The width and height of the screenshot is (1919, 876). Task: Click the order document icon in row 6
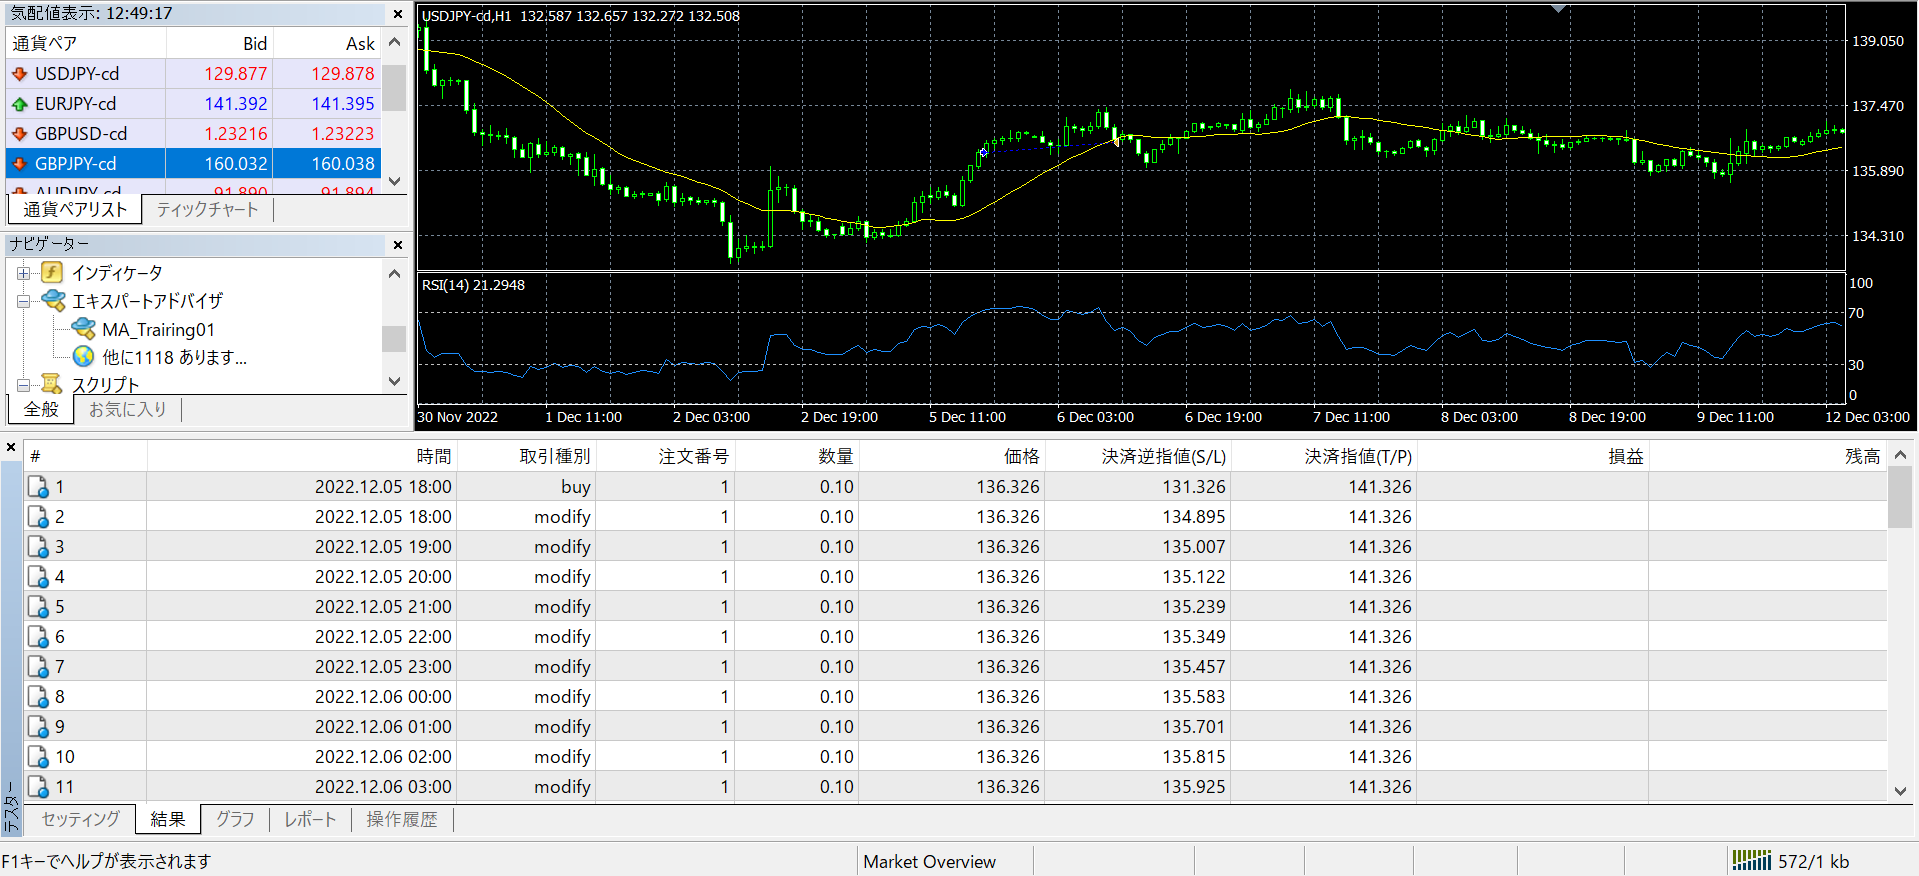(38, 637)
